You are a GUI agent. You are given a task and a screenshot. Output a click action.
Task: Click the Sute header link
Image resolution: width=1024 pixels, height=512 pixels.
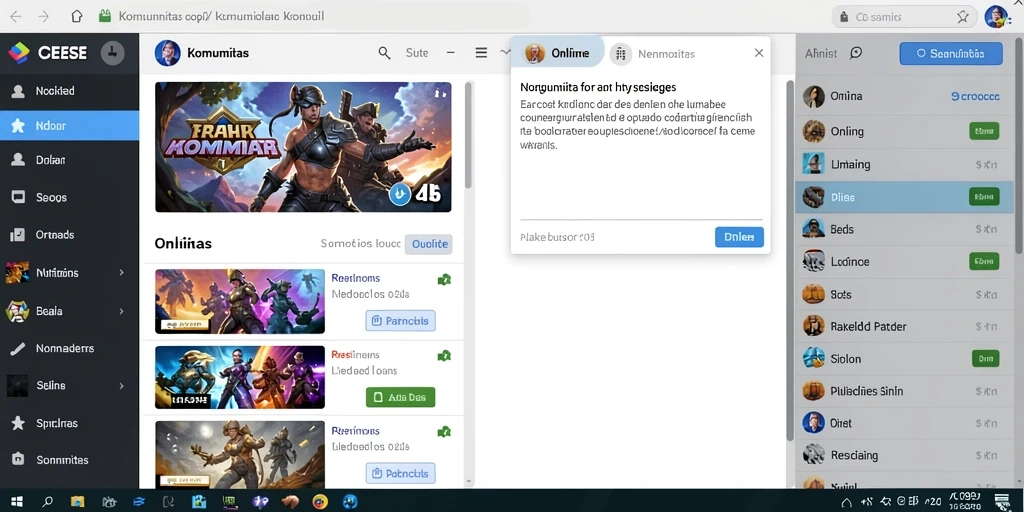417,53
